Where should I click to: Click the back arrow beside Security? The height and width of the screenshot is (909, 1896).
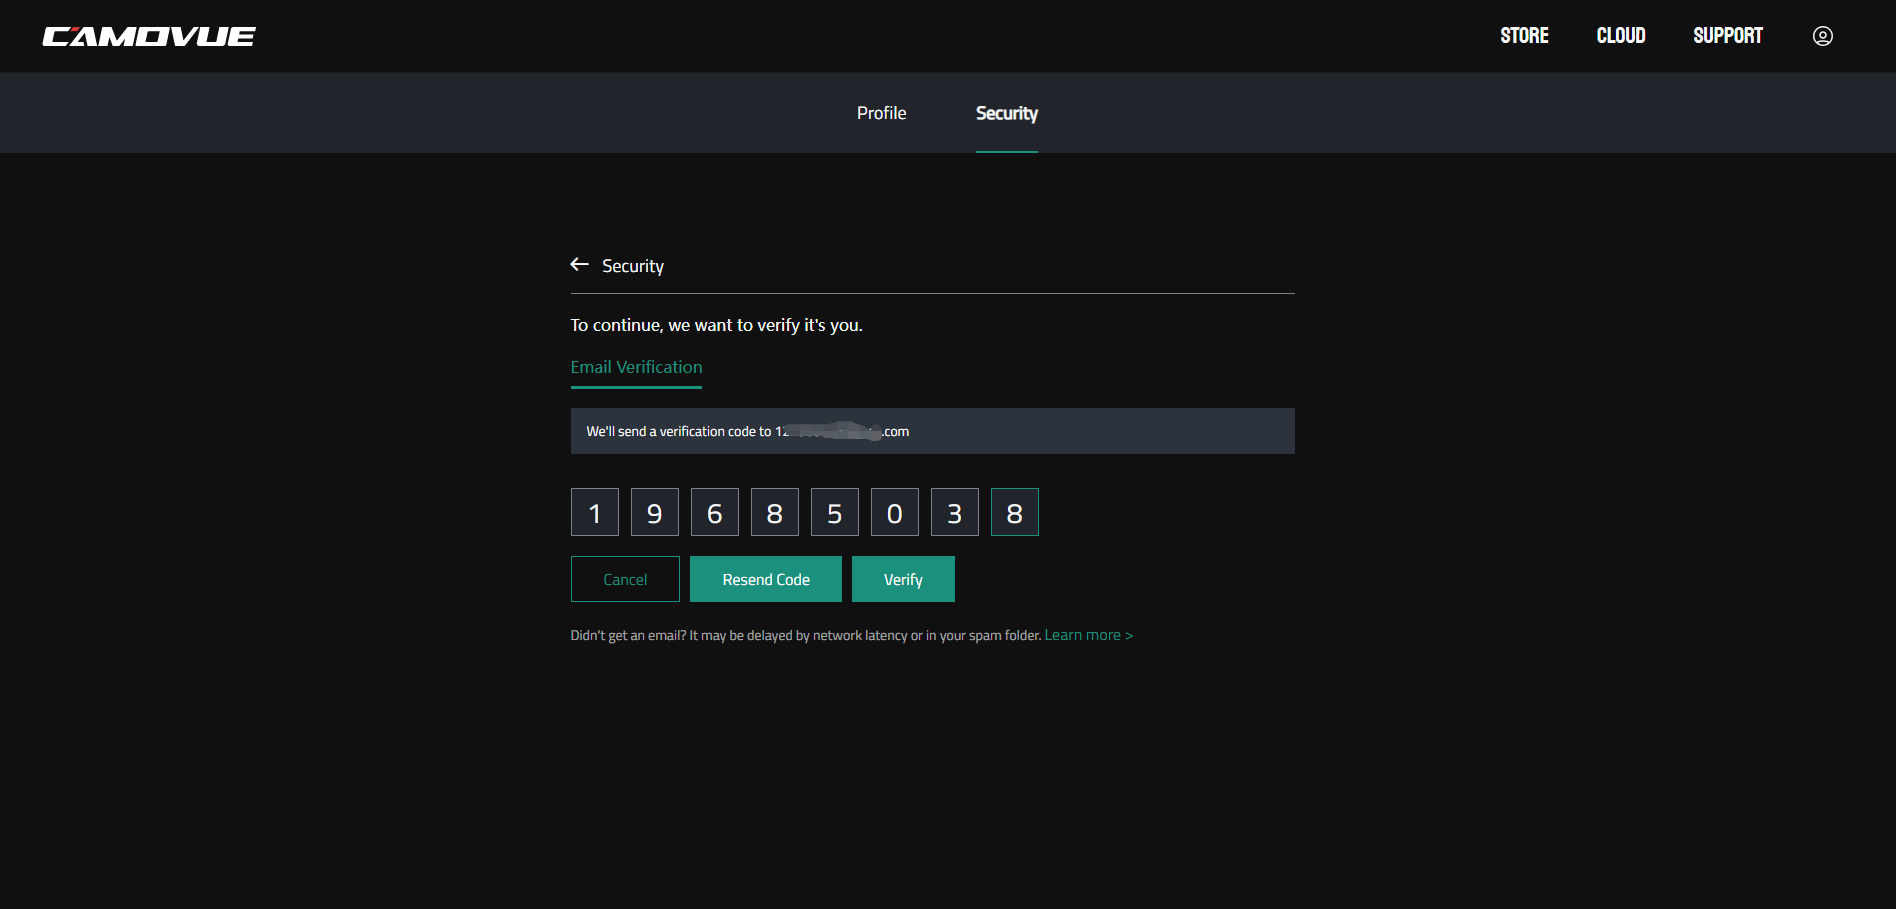pos(579,265)
